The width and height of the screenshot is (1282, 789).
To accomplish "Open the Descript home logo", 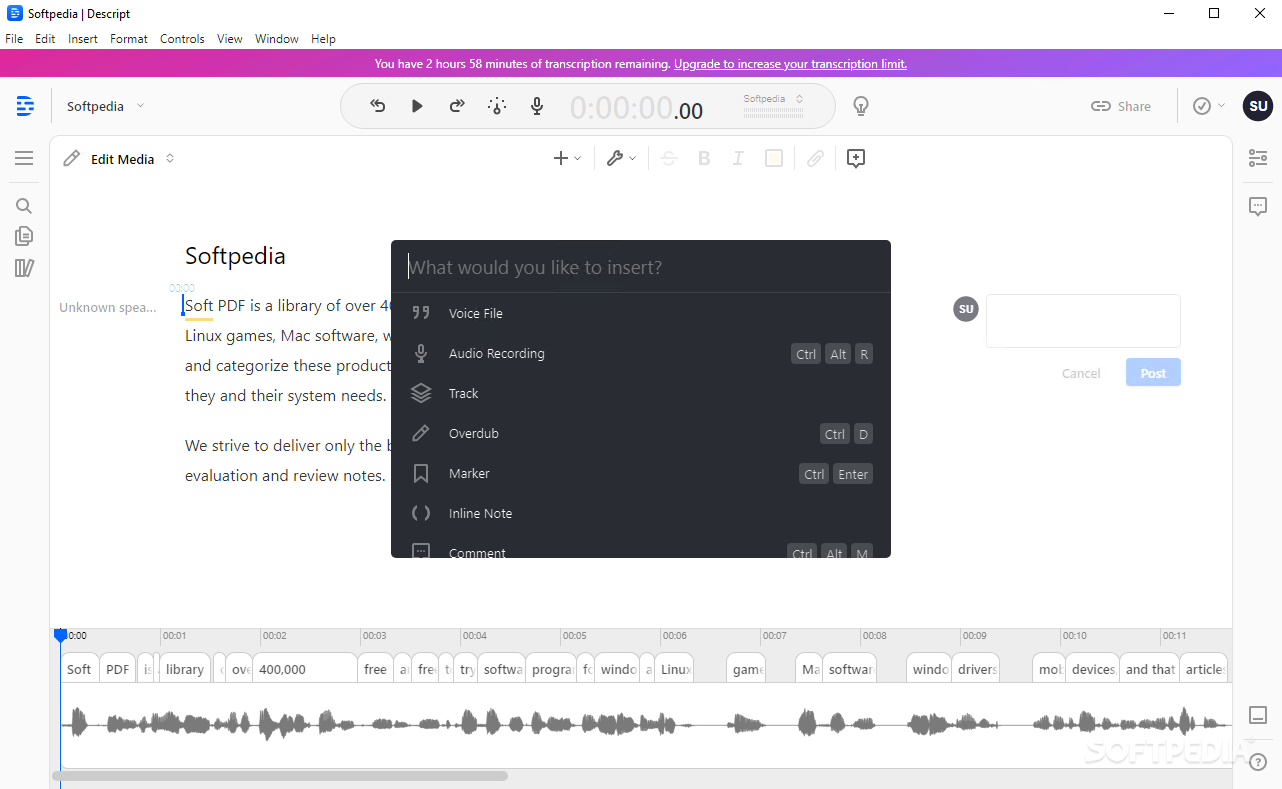I will point(25,106).
